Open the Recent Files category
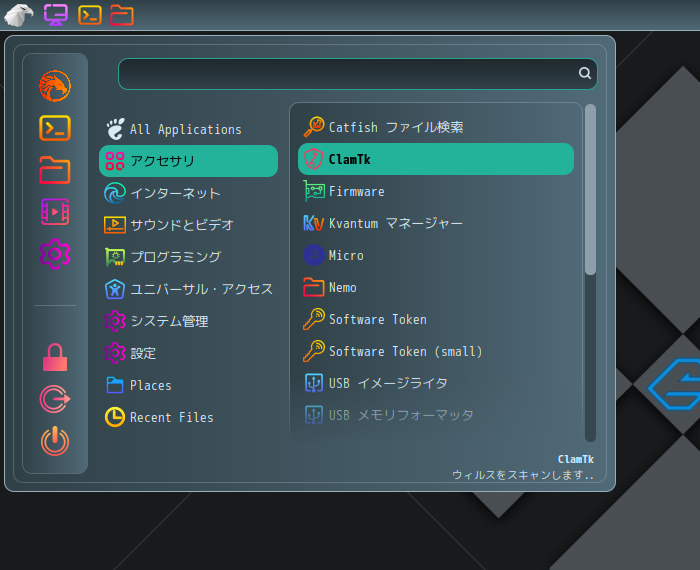This screenshot has height=570, width=700. point(188,417)
